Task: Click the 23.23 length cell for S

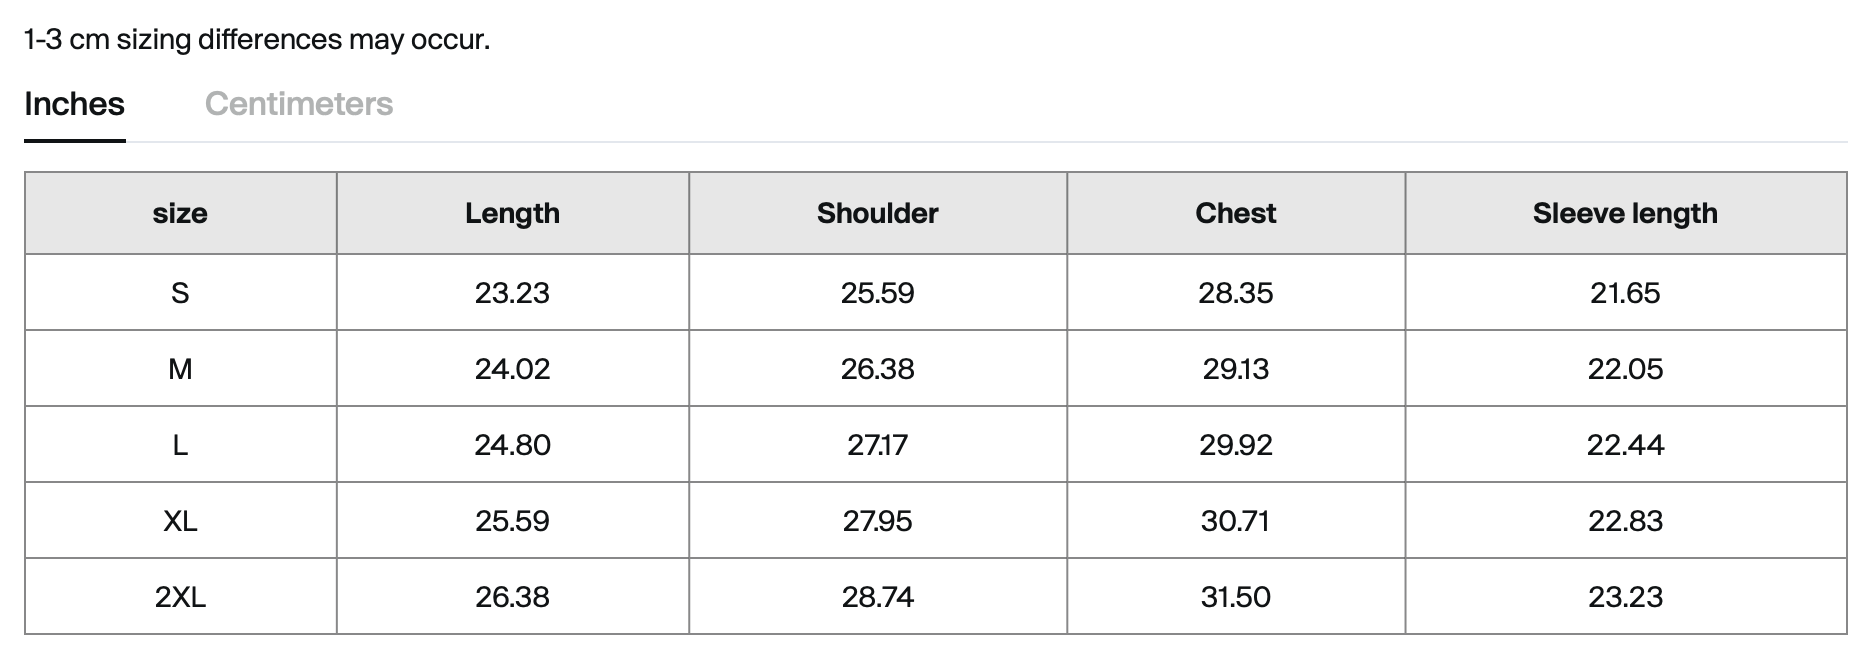Action: click(512, 293)
